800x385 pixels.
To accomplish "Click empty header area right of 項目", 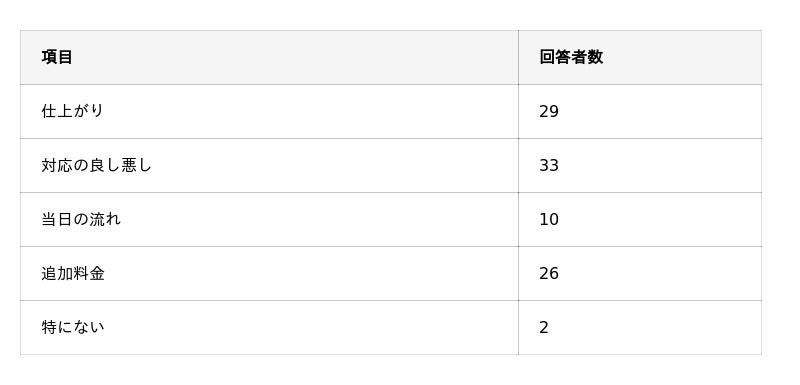I will point(296,57).
